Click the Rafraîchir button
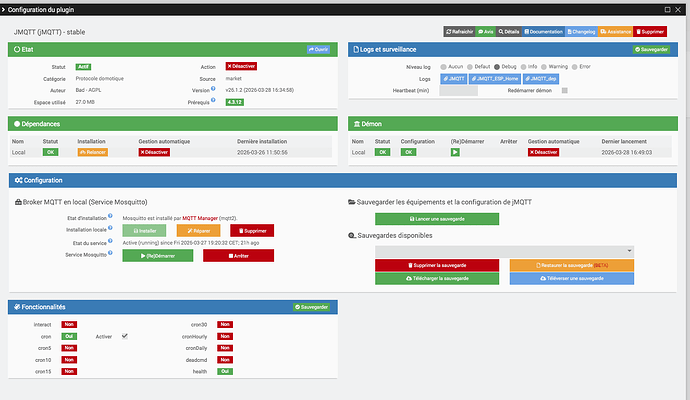The image size is (690, 400). click(459, 32)
